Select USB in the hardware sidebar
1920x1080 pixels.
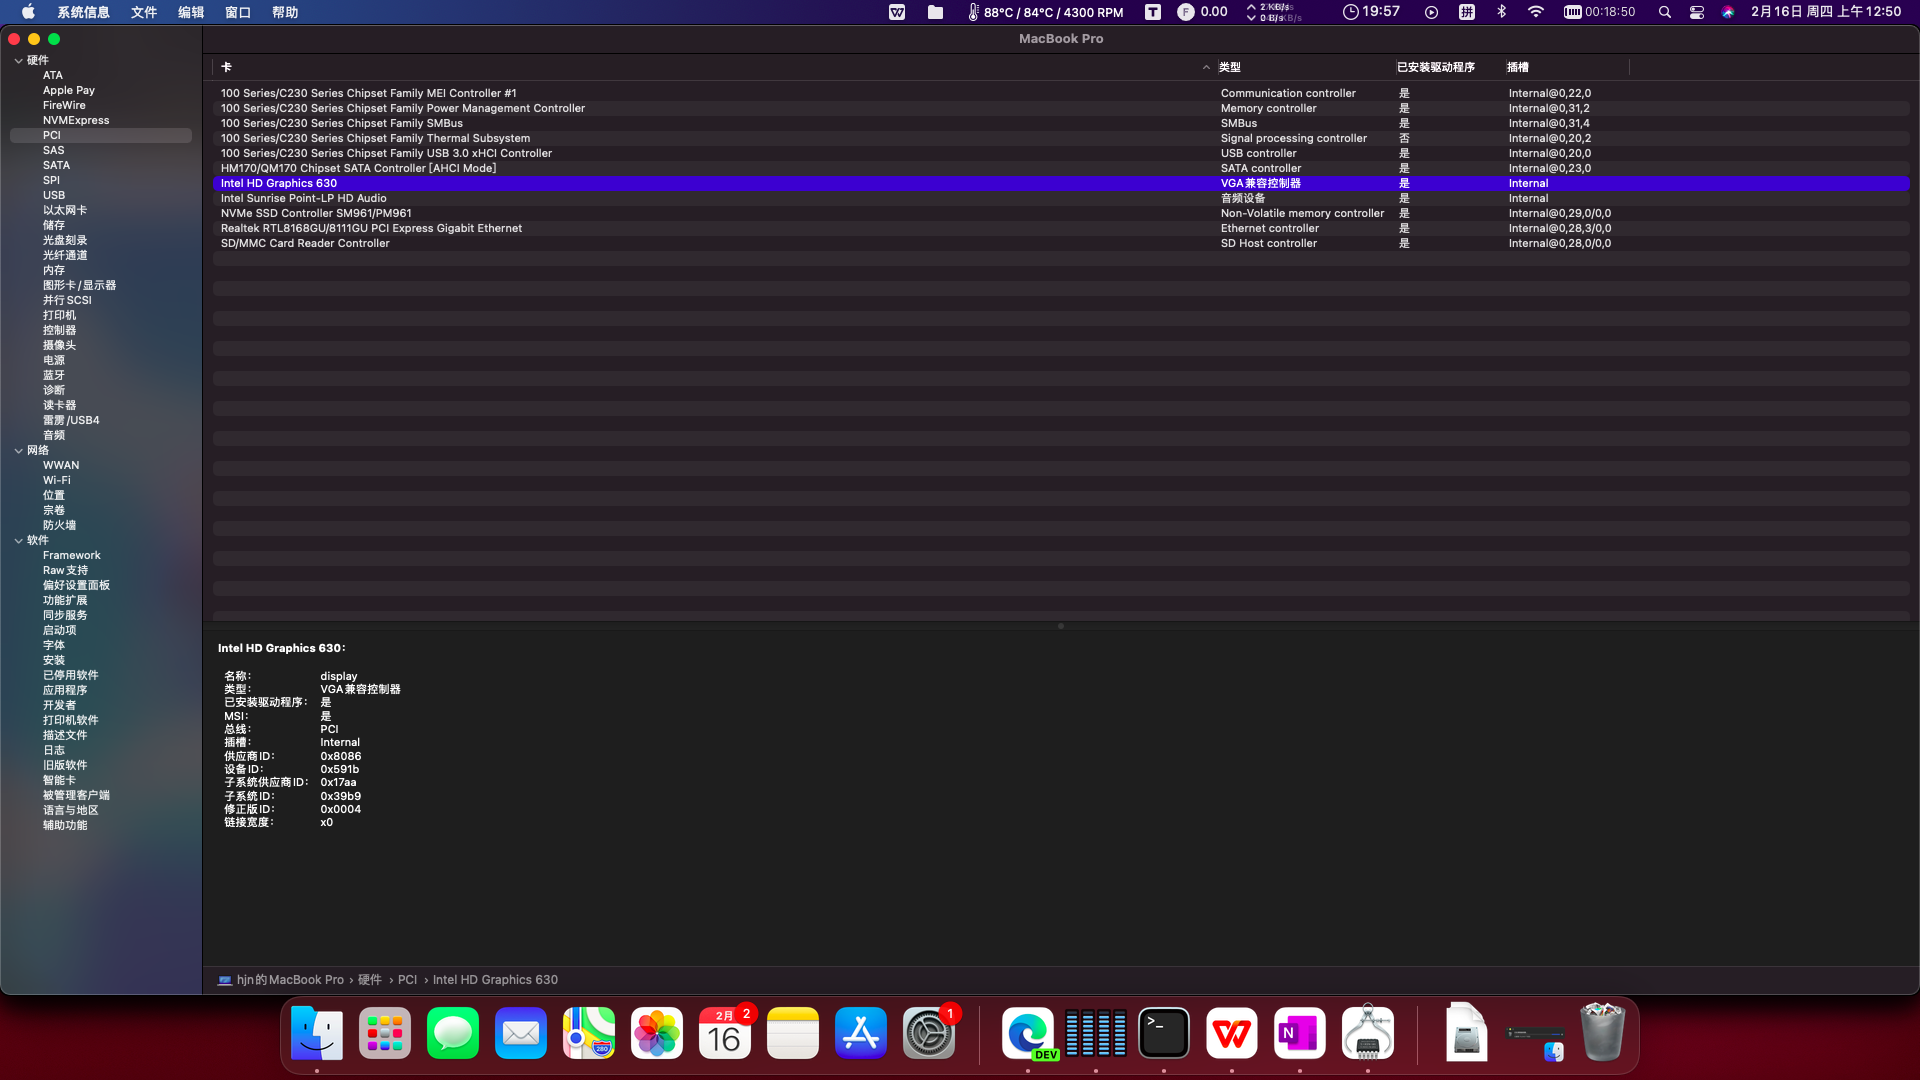[54, 195]
